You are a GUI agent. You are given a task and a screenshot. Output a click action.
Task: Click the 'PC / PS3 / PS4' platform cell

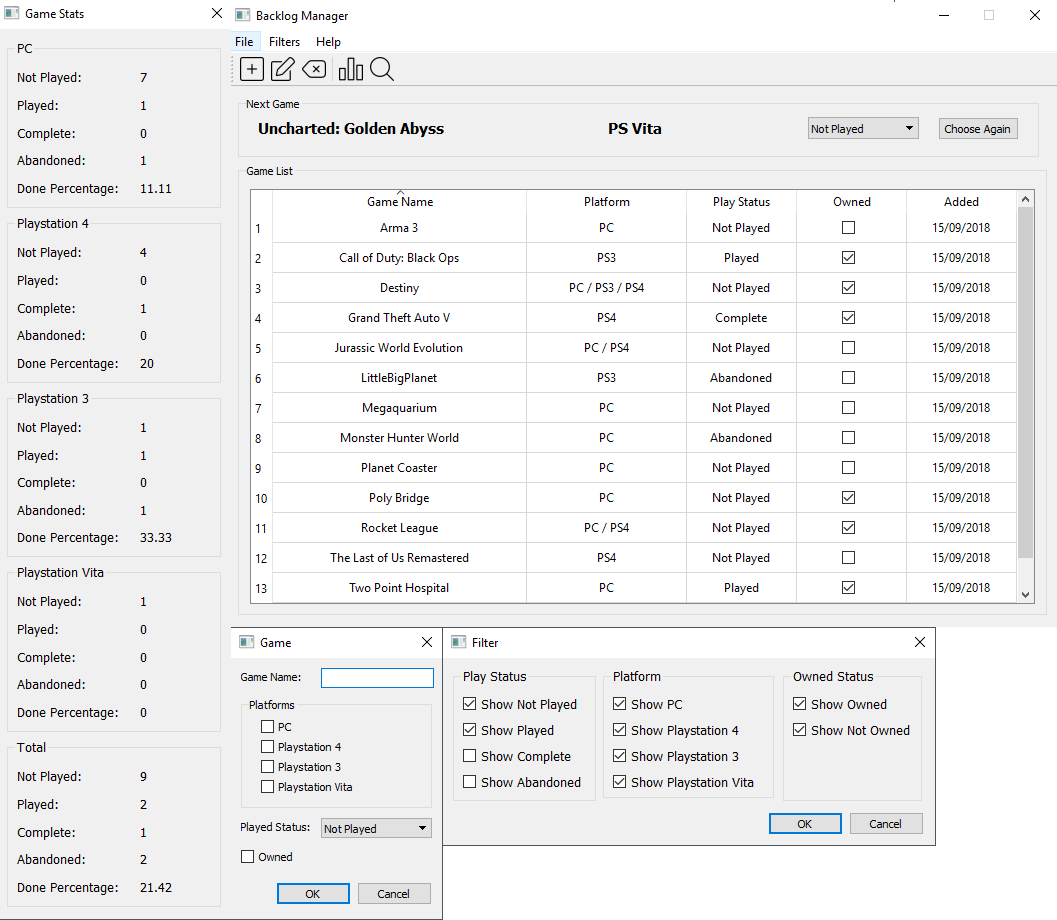(x=607, y=288)
